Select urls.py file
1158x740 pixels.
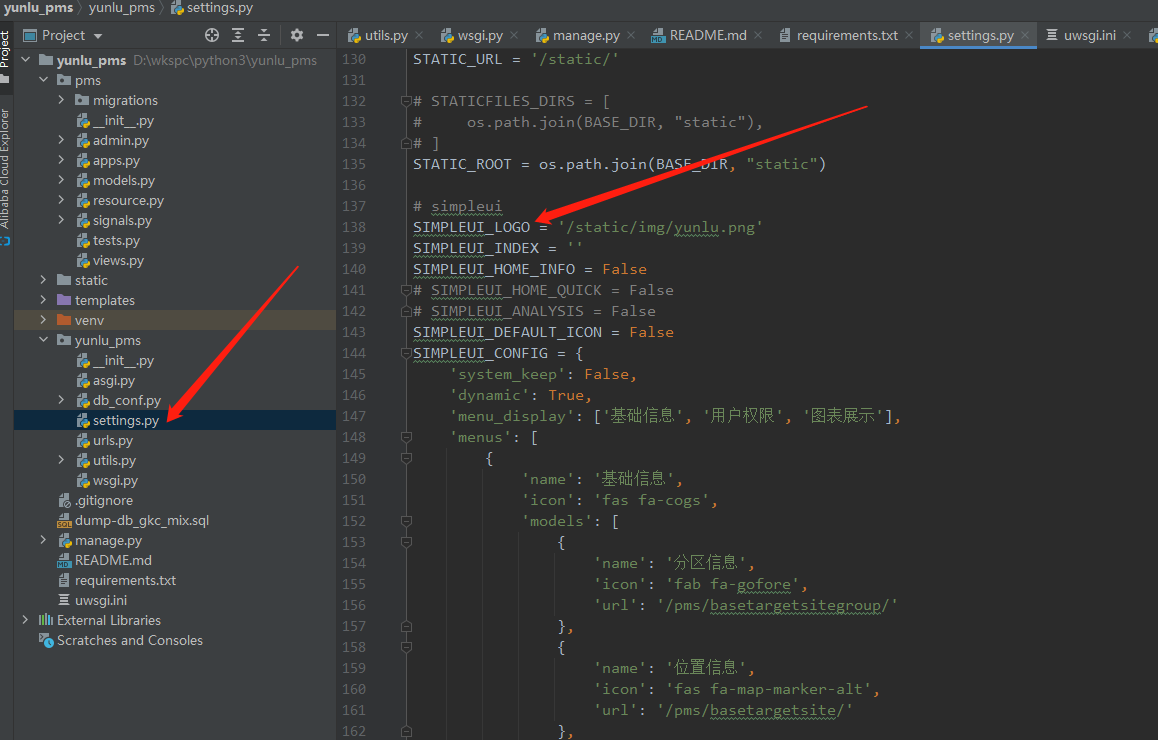pos(113,440)
